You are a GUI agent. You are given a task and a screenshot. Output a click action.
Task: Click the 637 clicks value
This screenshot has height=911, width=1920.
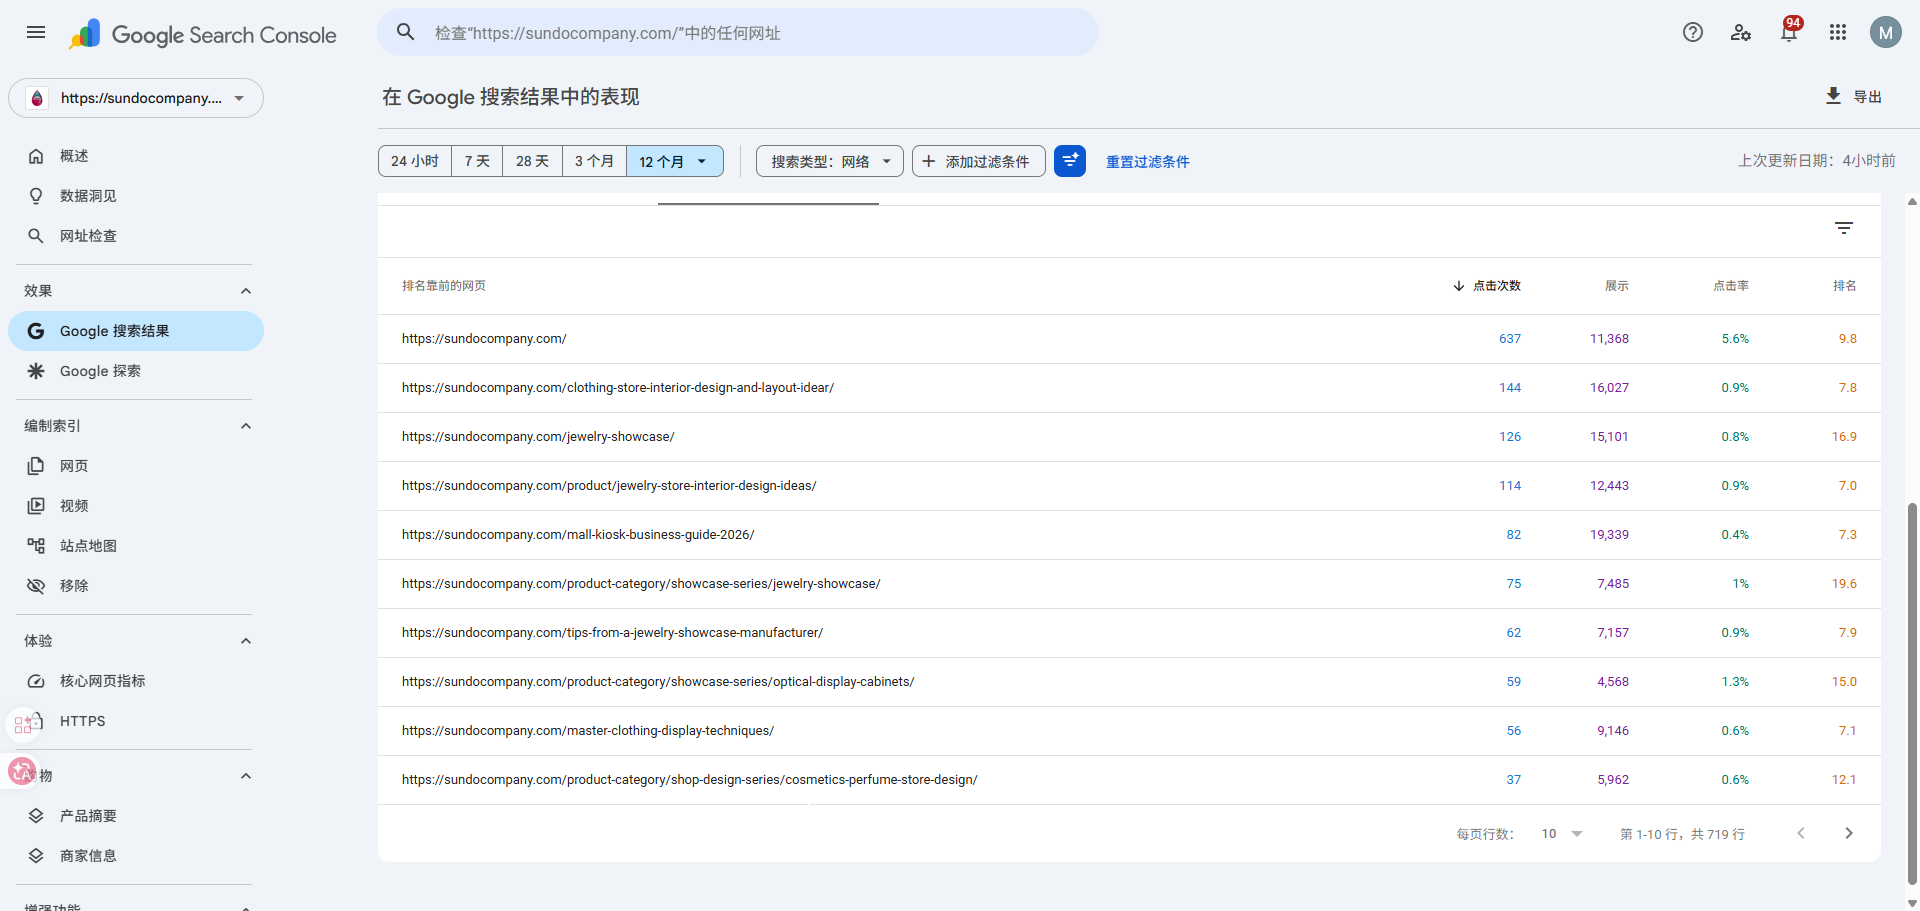pyautogui.click(x=1510, y=339)
